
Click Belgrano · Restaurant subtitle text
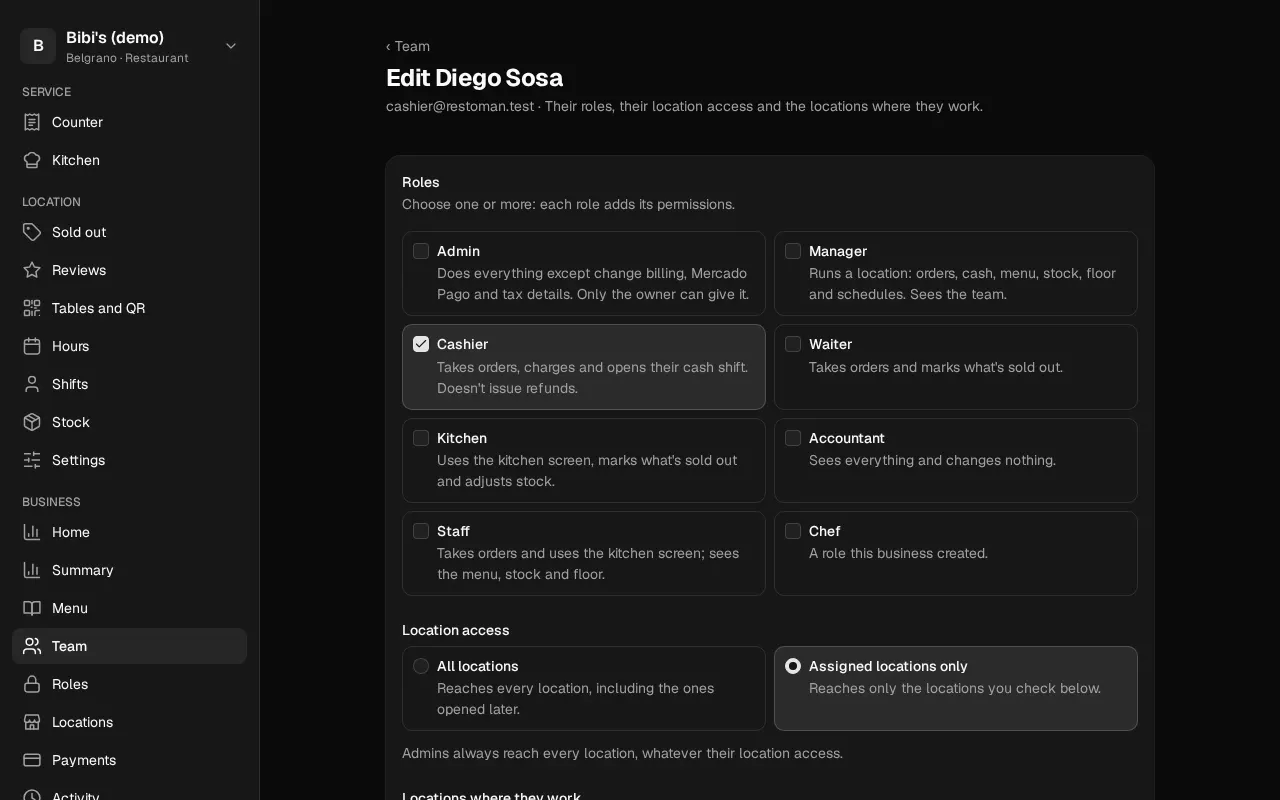point(127,58)
